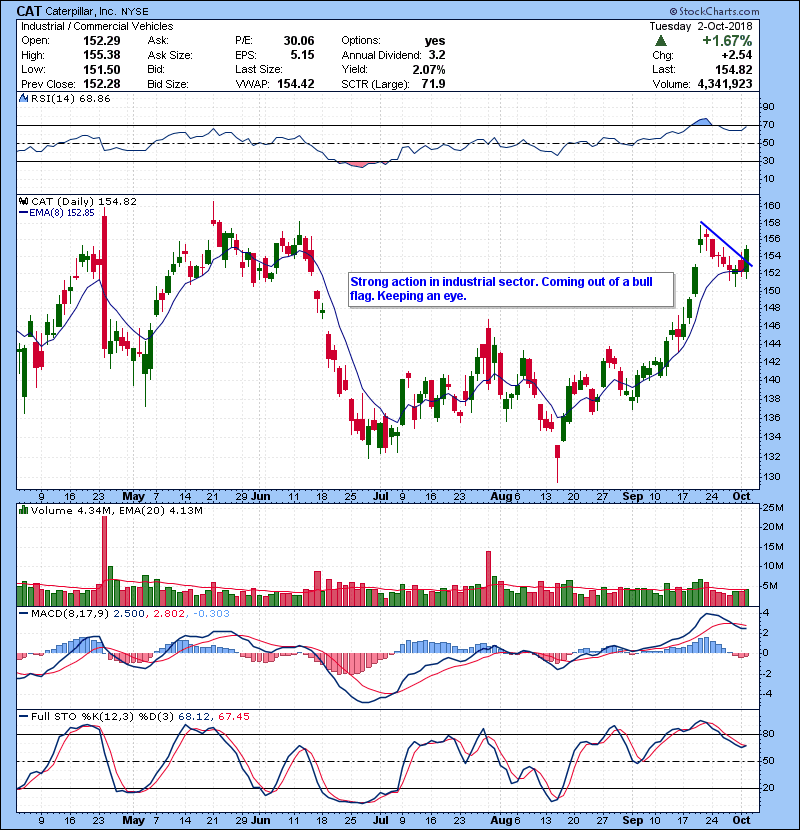Click the green up-triangle price change icon

tap(660, 41)
